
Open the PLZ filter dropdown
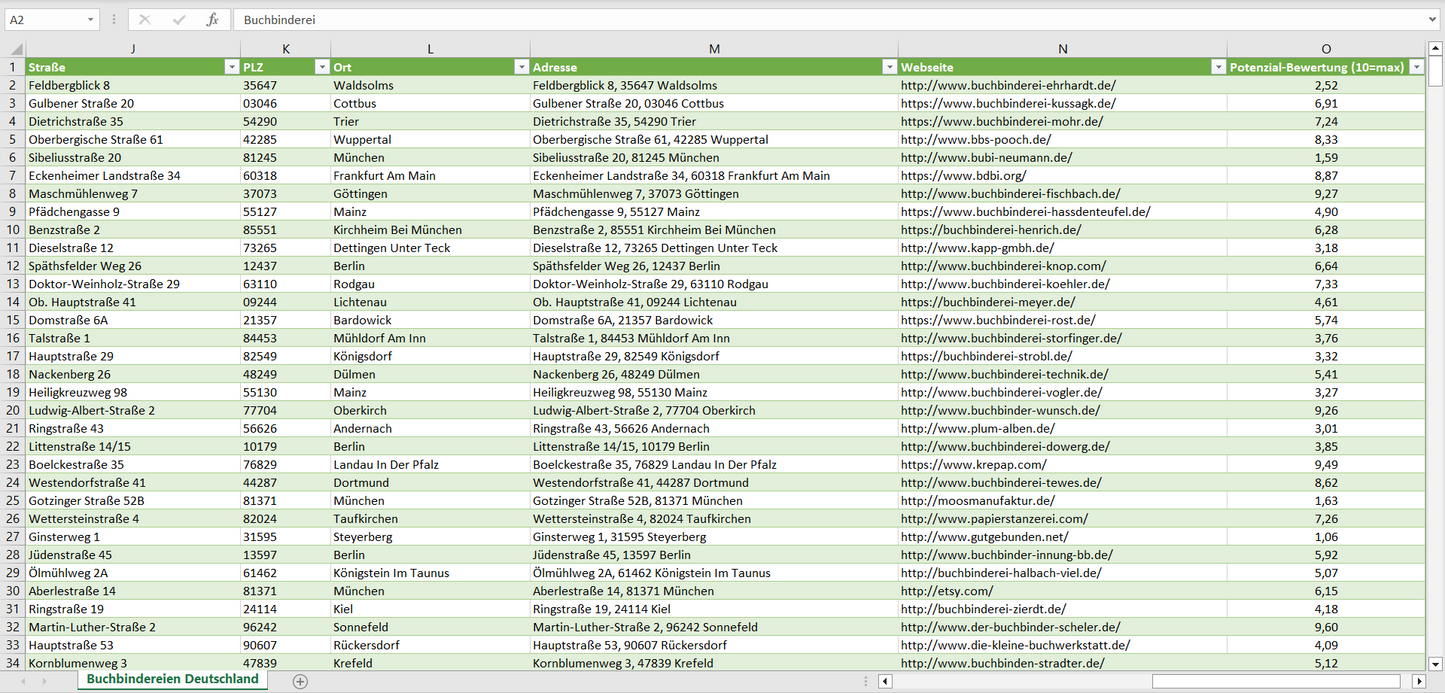coord(321,67)
